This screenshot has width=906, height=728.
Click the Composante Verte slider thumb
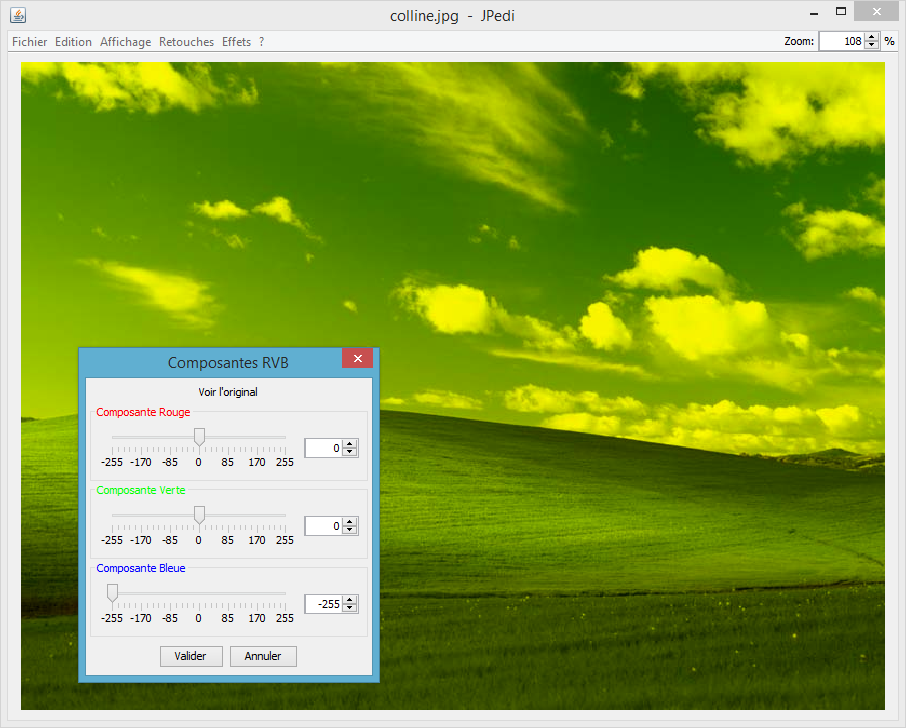coord(199,515)
